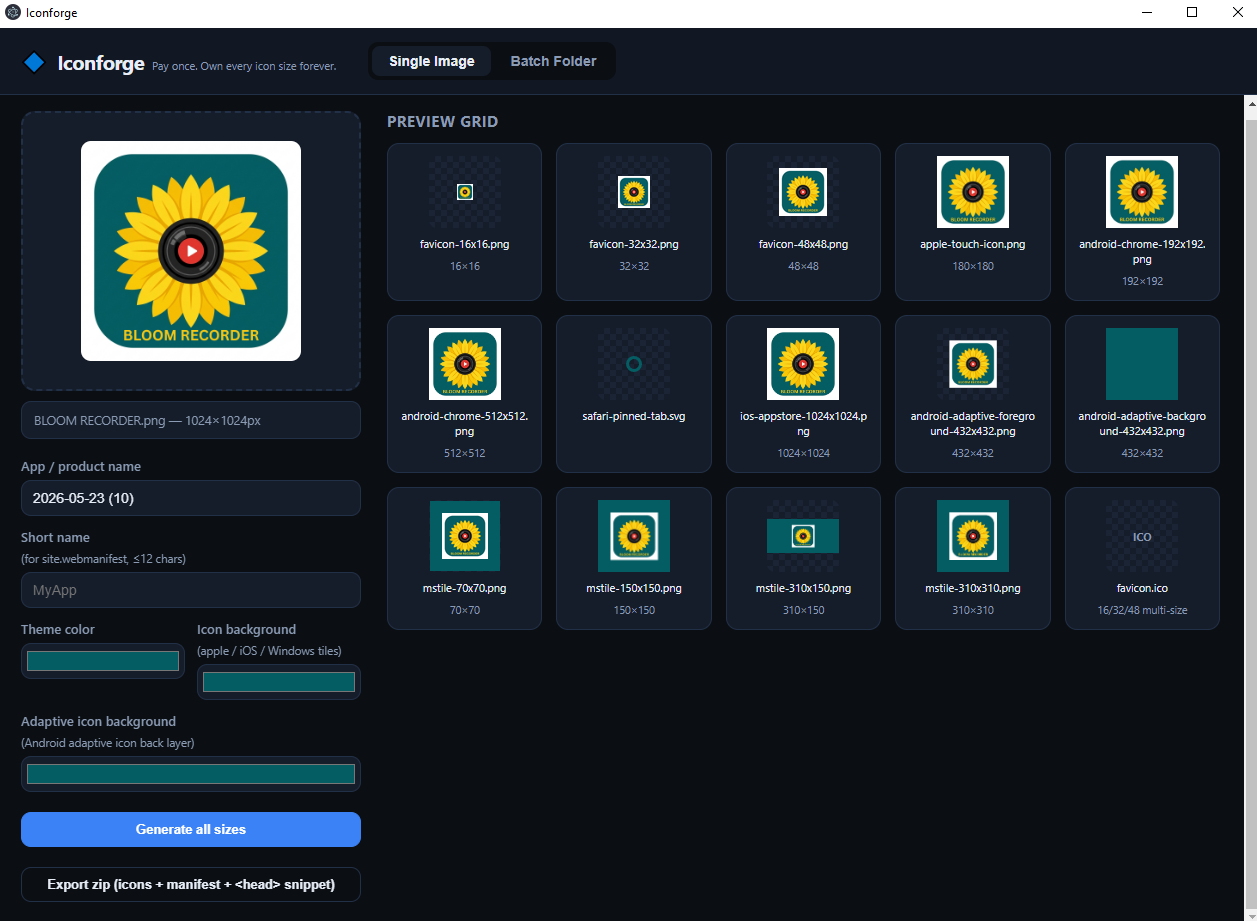Select the favicon-48x48.png preview icon
The height and width of the screenshot is (921, 1257).
coord(803,192)
